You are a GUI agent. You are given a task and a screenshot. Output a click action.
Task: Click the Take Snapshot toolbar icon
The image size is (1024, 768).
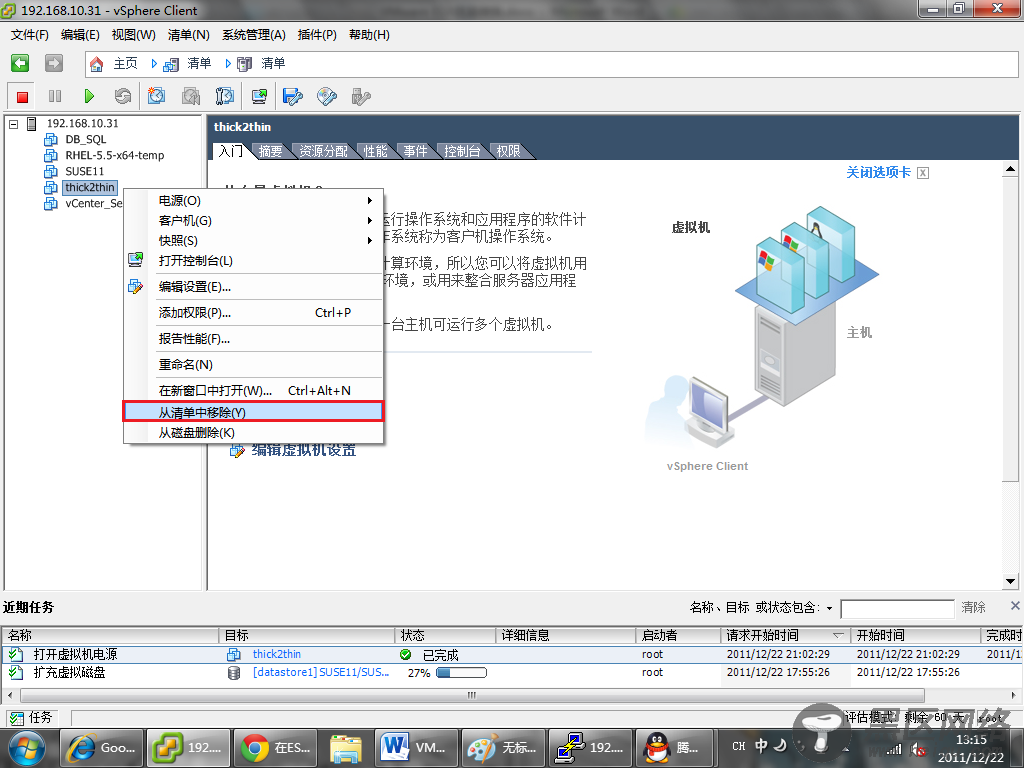[x=156, y=97]
